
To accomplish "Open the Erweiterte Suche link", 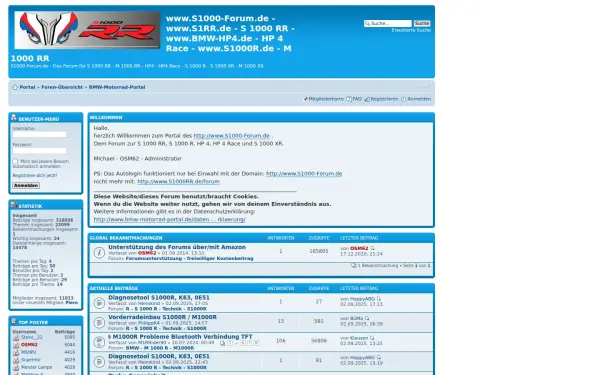I will click(x=411, y=30).
